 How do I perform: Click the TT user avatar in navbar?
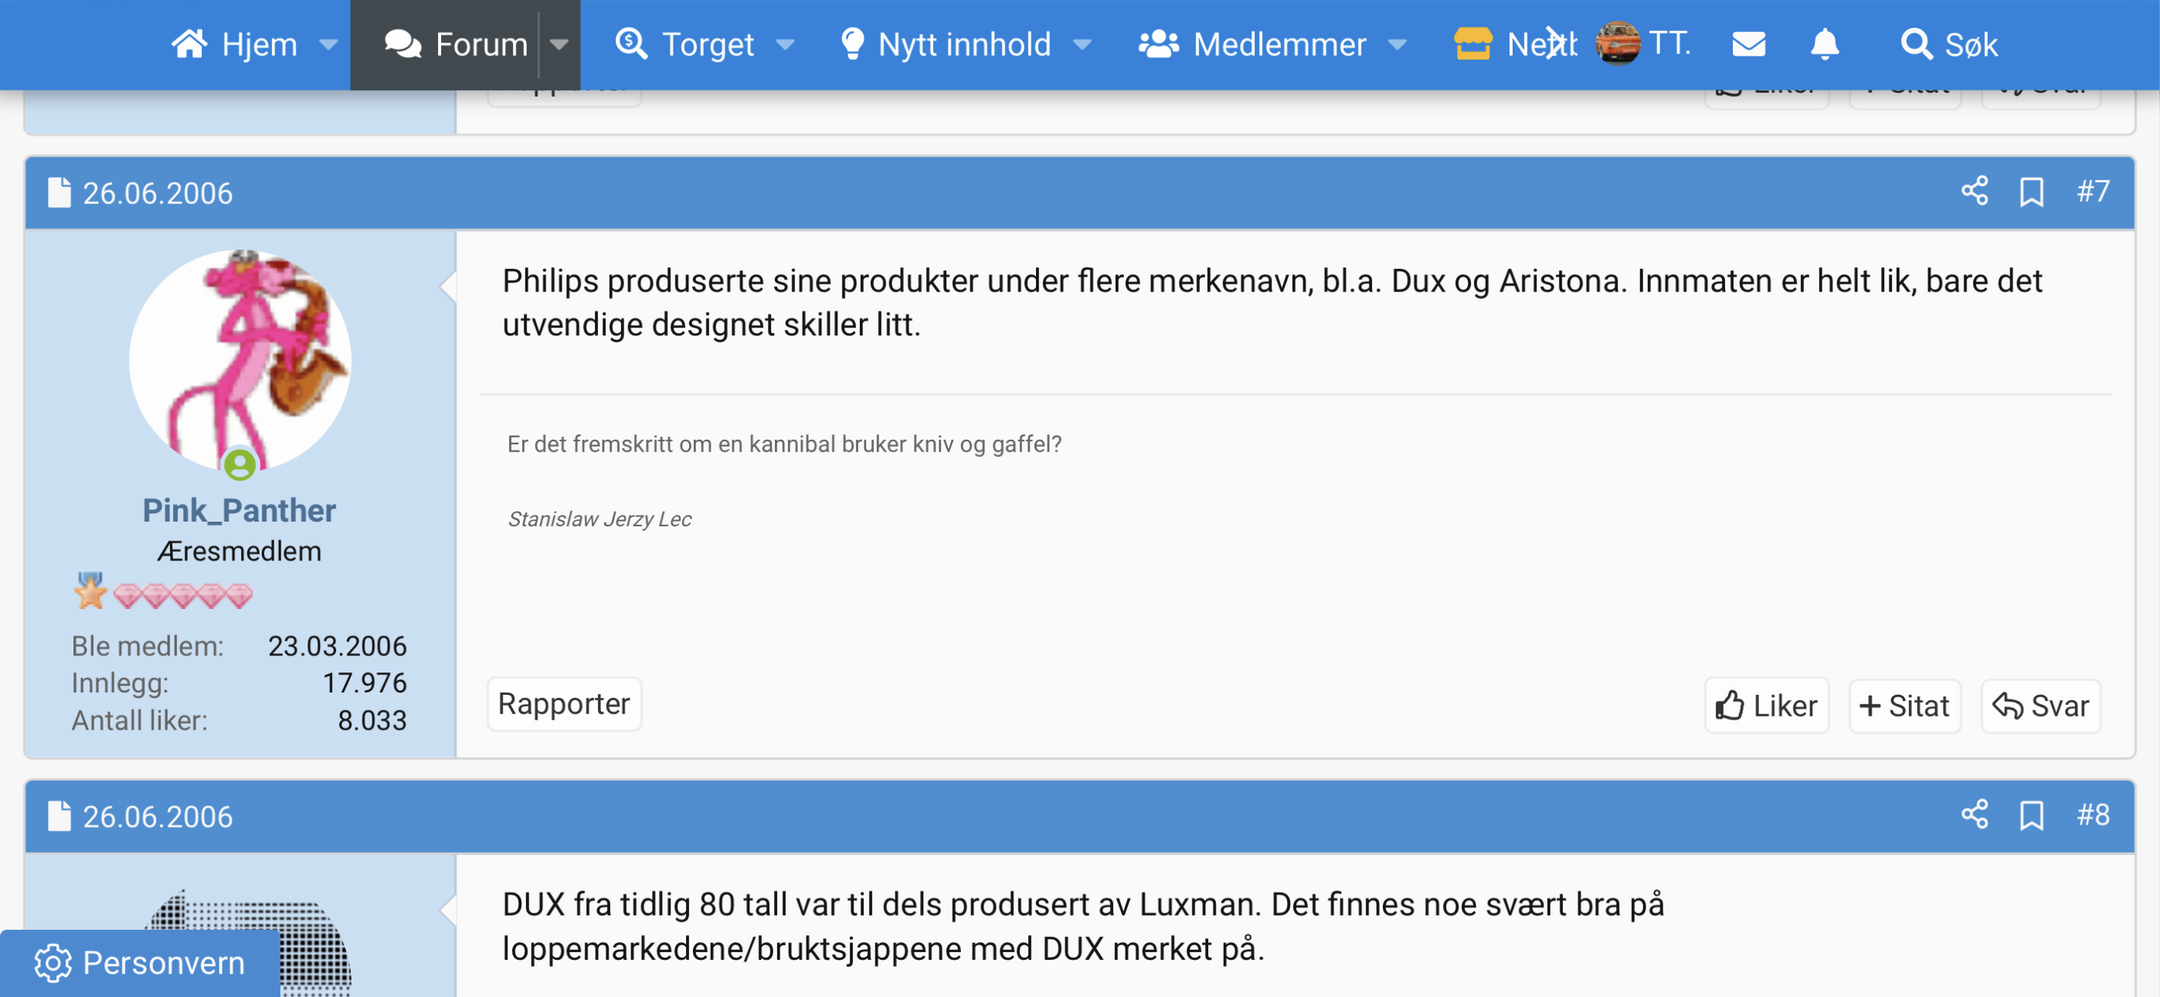pyautogui.click(x=1617, y=44)
